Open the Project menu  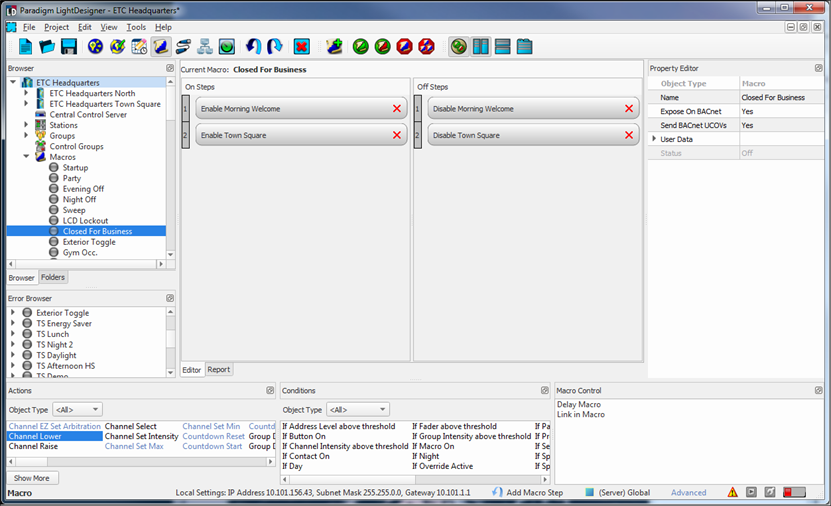56,27
